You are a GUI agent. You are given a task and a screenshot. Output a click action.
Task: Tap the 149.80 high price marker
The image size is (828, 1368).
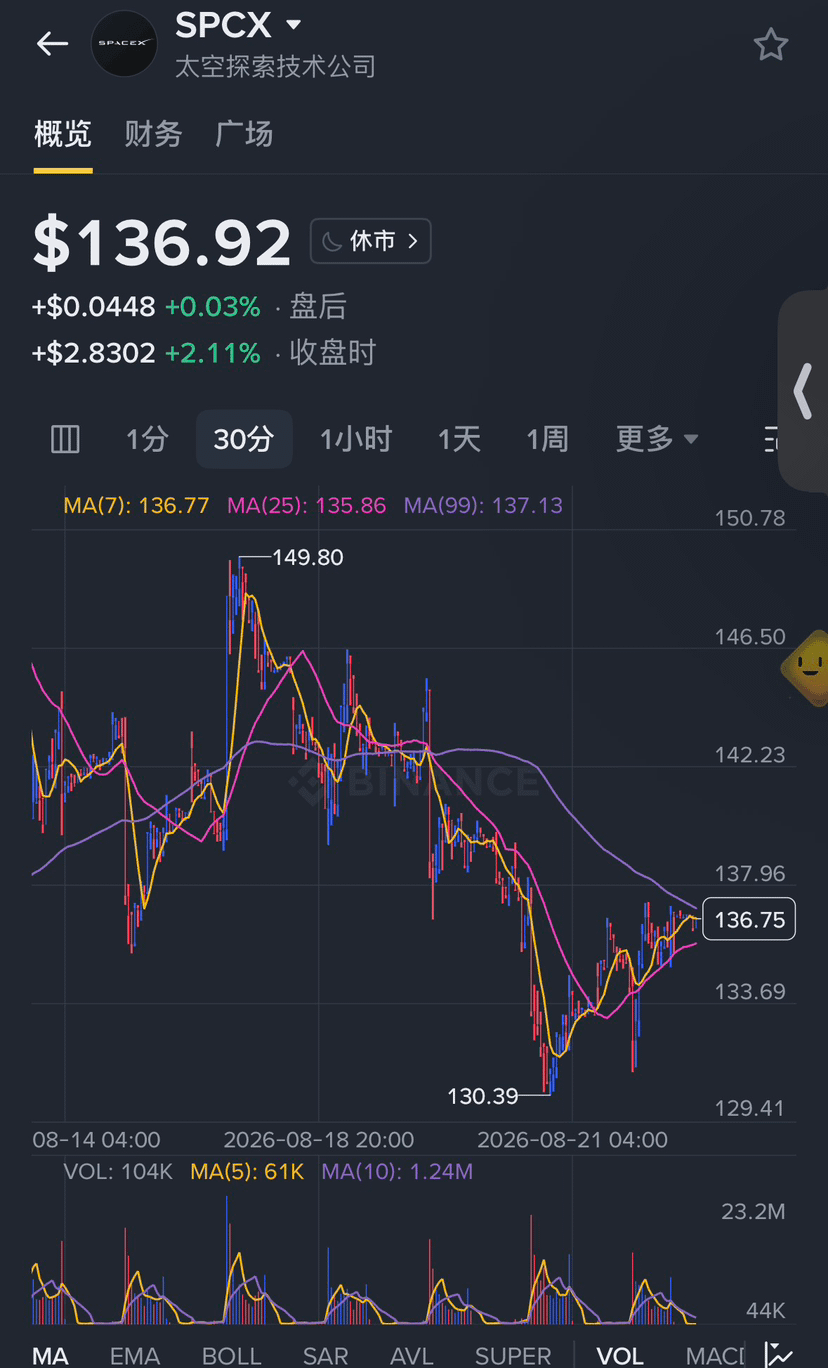tap(308, 558)
